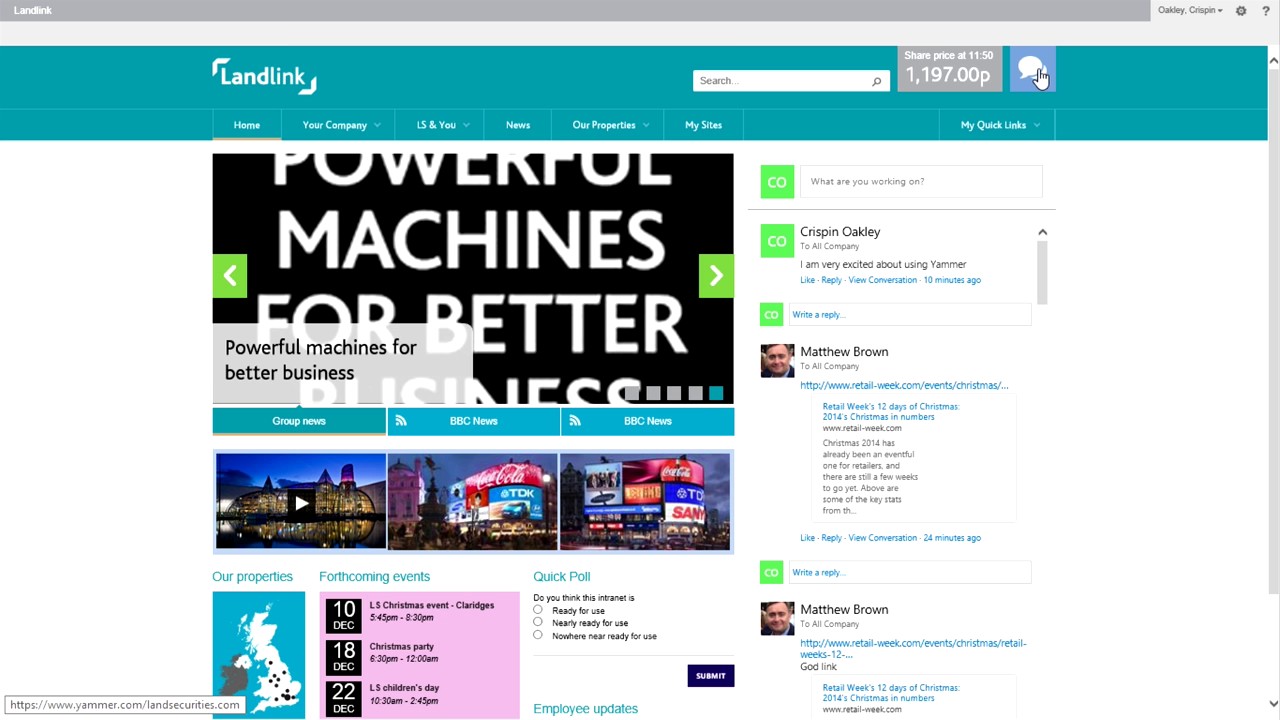This screenshot has height=720, width=1280.
Task: Click Employee updates heading
Action: (585, 709)
